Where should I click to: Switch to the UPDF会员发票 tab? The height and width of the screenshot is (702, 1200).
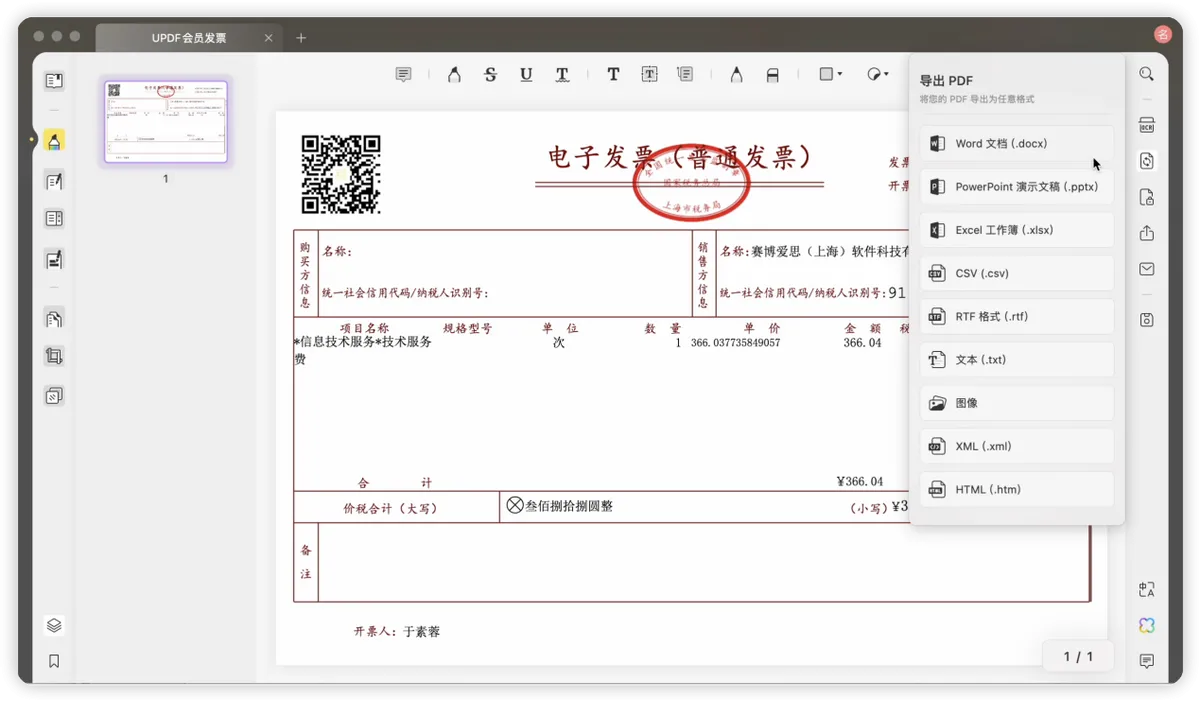(x=188, y=38)
